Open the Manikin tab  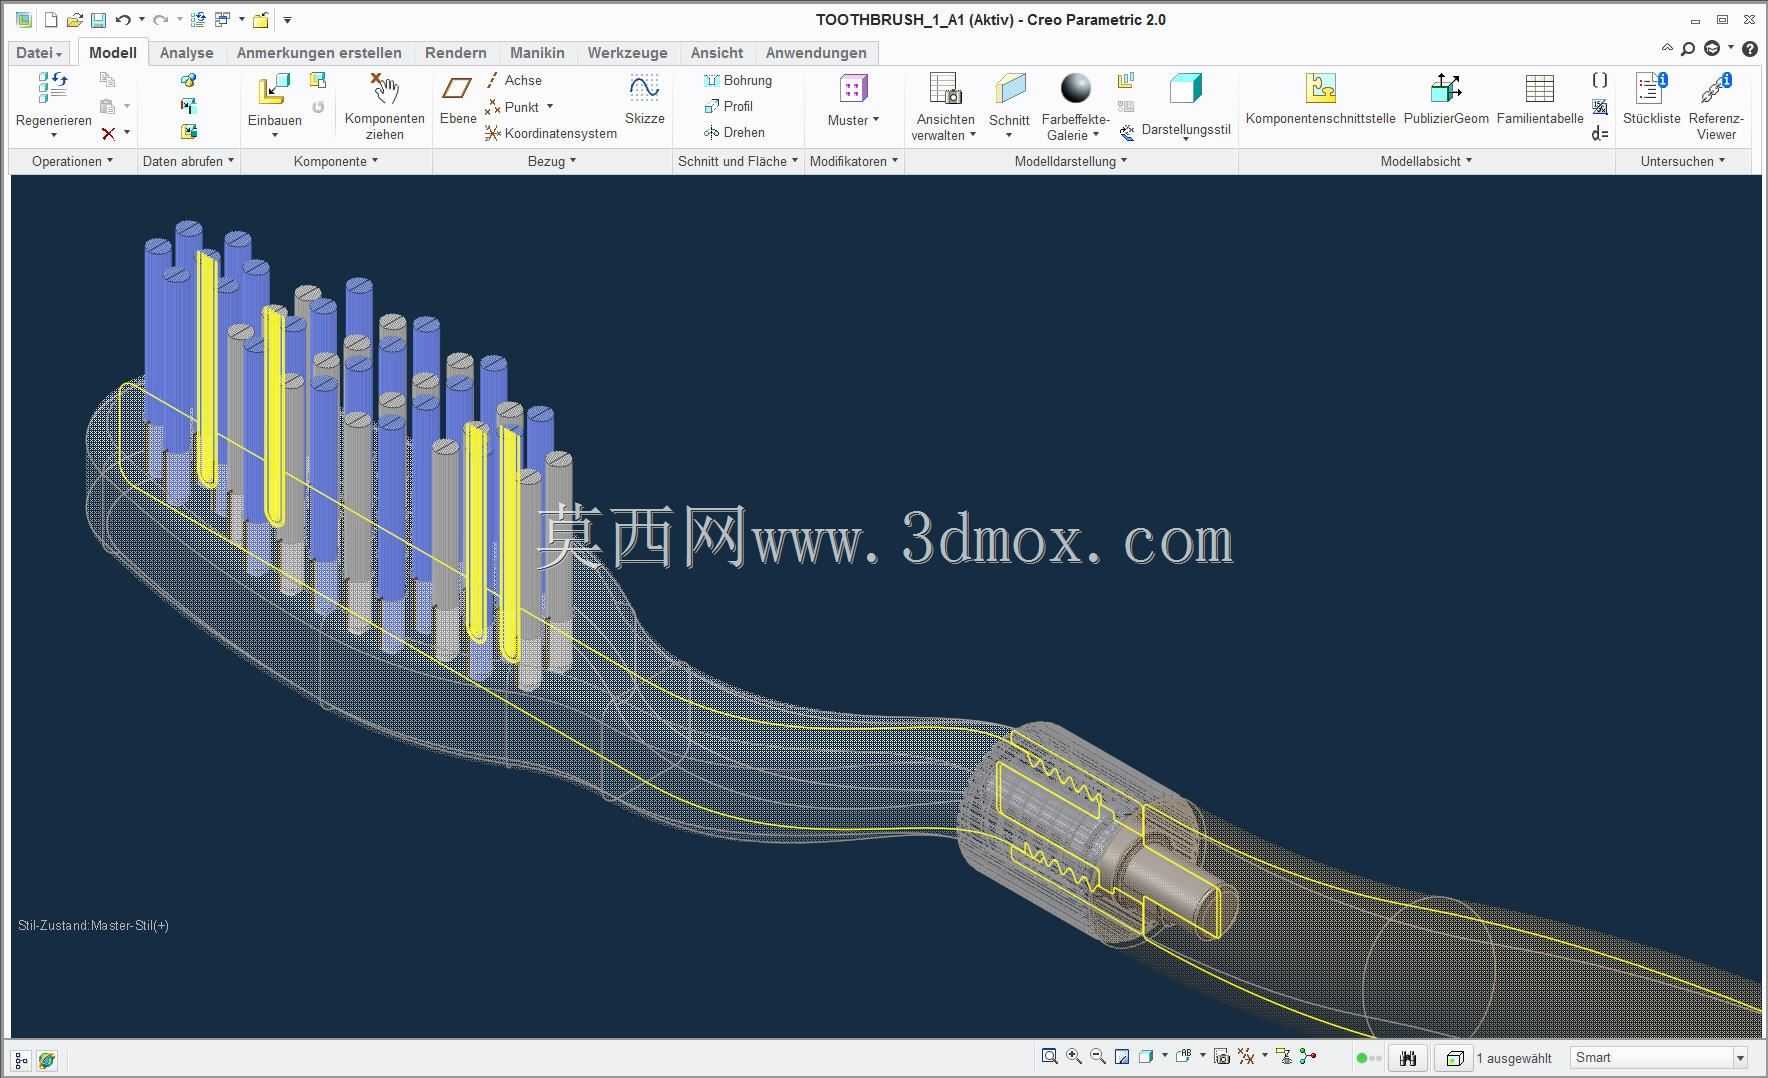click(x=537, y=53)
